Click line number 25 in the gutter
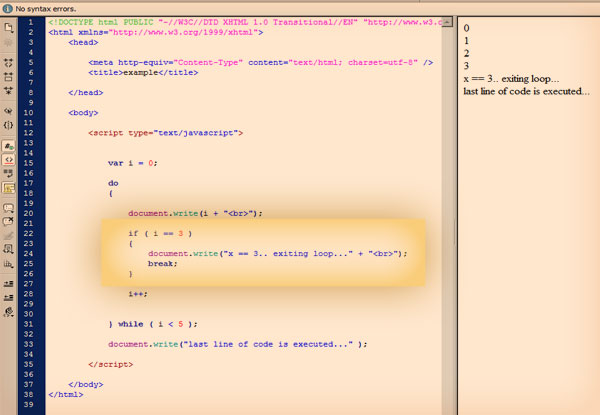This screenshot has width=600, height=415. [x=28, y=264]
